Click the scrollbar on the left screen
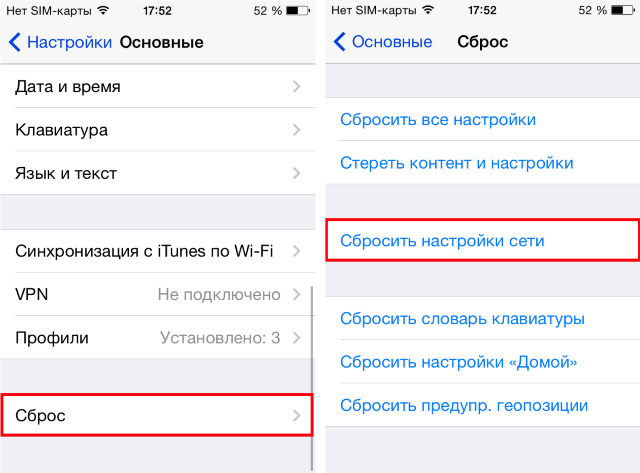Image resolution: width=640 pixels, height=473 pixels. tap(312, 379)
